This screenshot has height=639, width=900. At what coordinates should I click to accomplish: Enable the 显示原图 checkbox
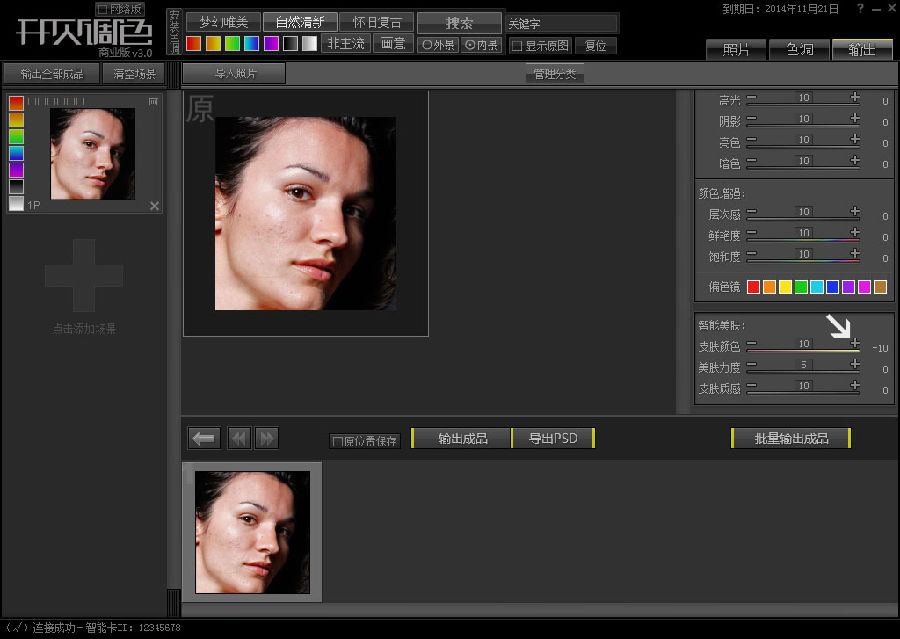click(516, 46)
